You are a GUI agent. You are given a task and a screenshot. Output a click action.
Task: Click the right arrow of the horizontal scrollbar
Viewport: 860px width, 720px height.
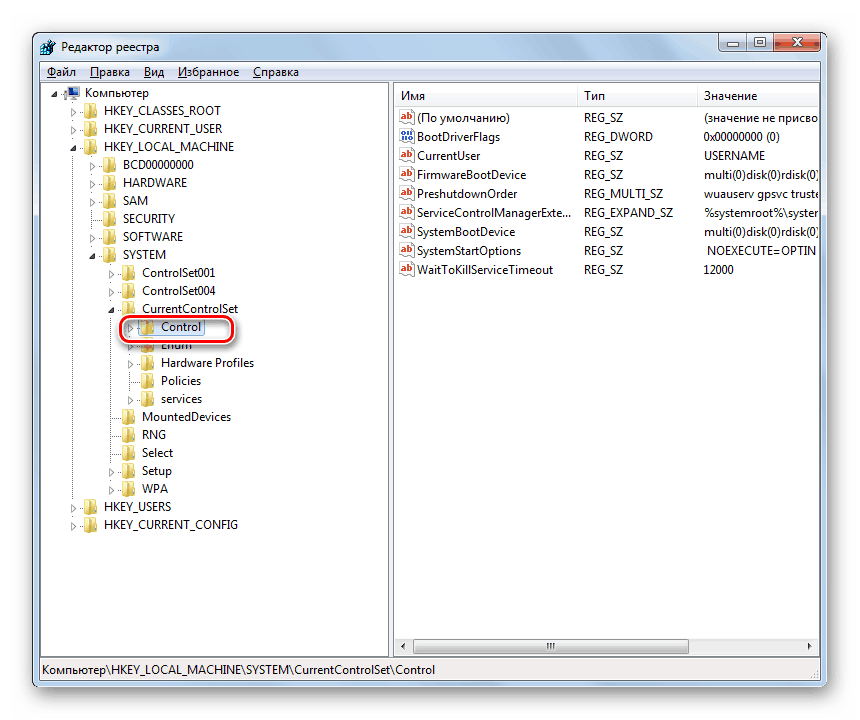pos(809,646)
